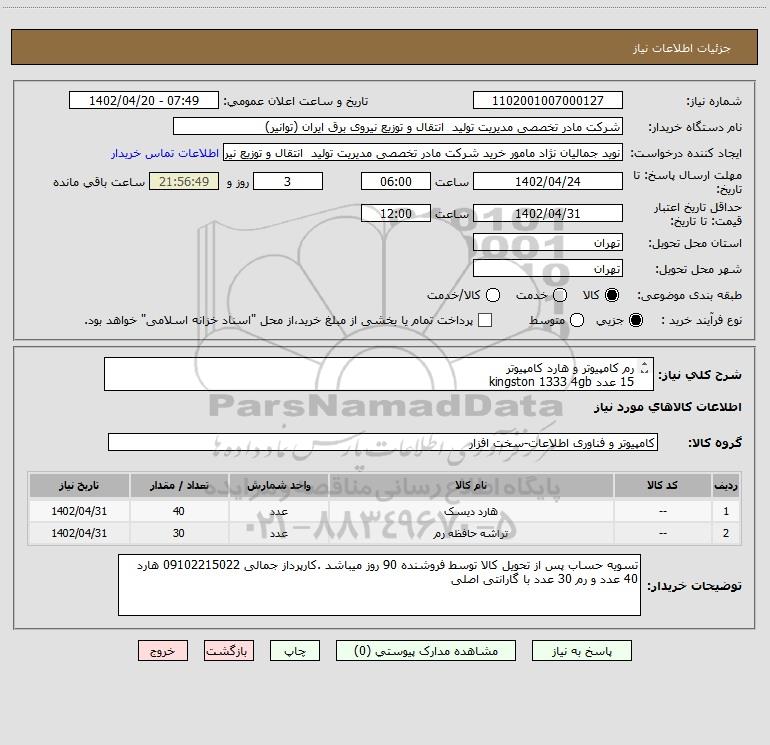Click the پاسخ به نیاز button
The image size is (770, 745).
coord(582,651)
